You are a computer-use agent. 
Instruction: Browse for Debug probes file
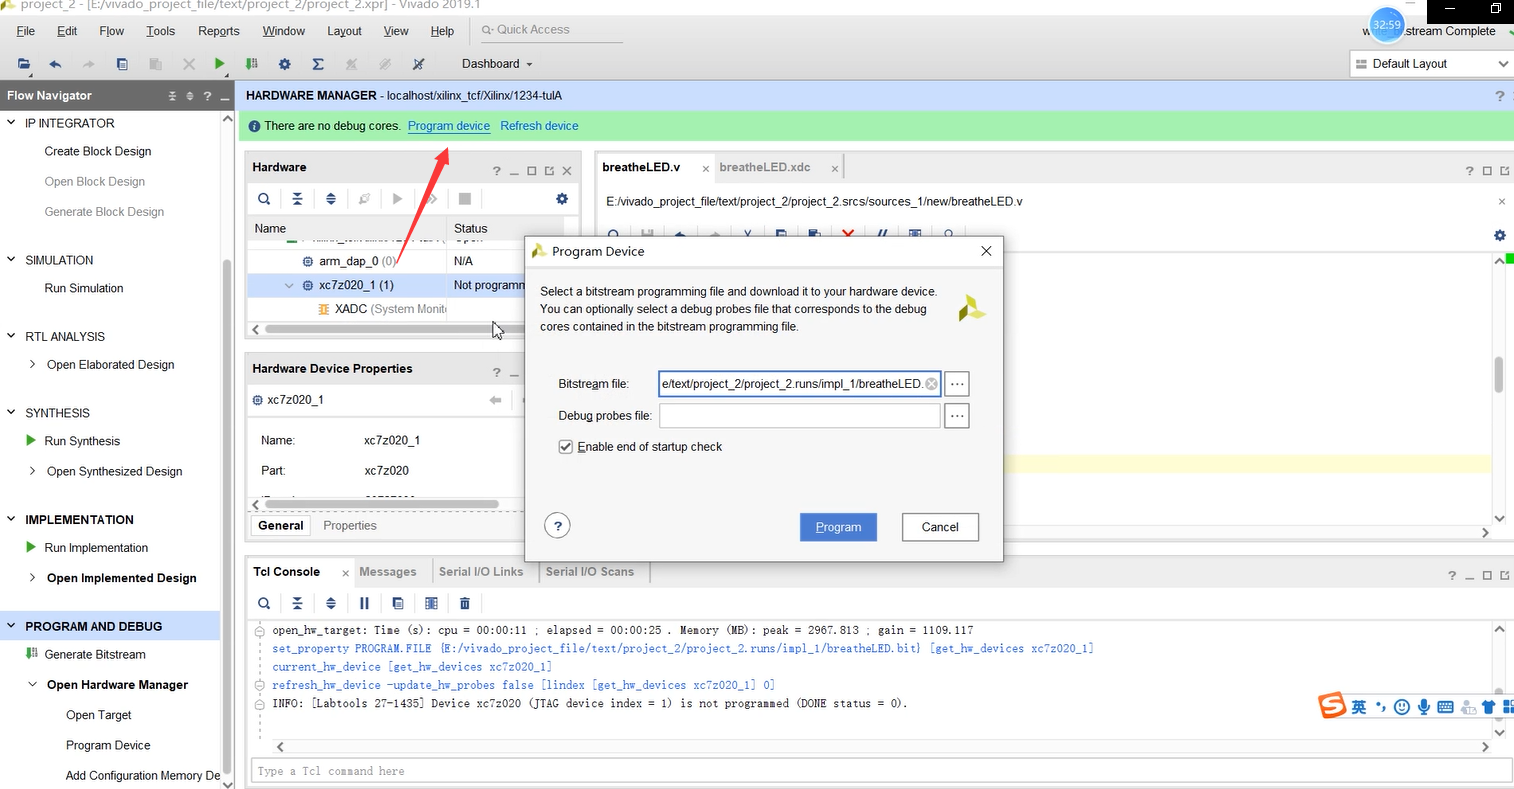(x=957, y=415)
